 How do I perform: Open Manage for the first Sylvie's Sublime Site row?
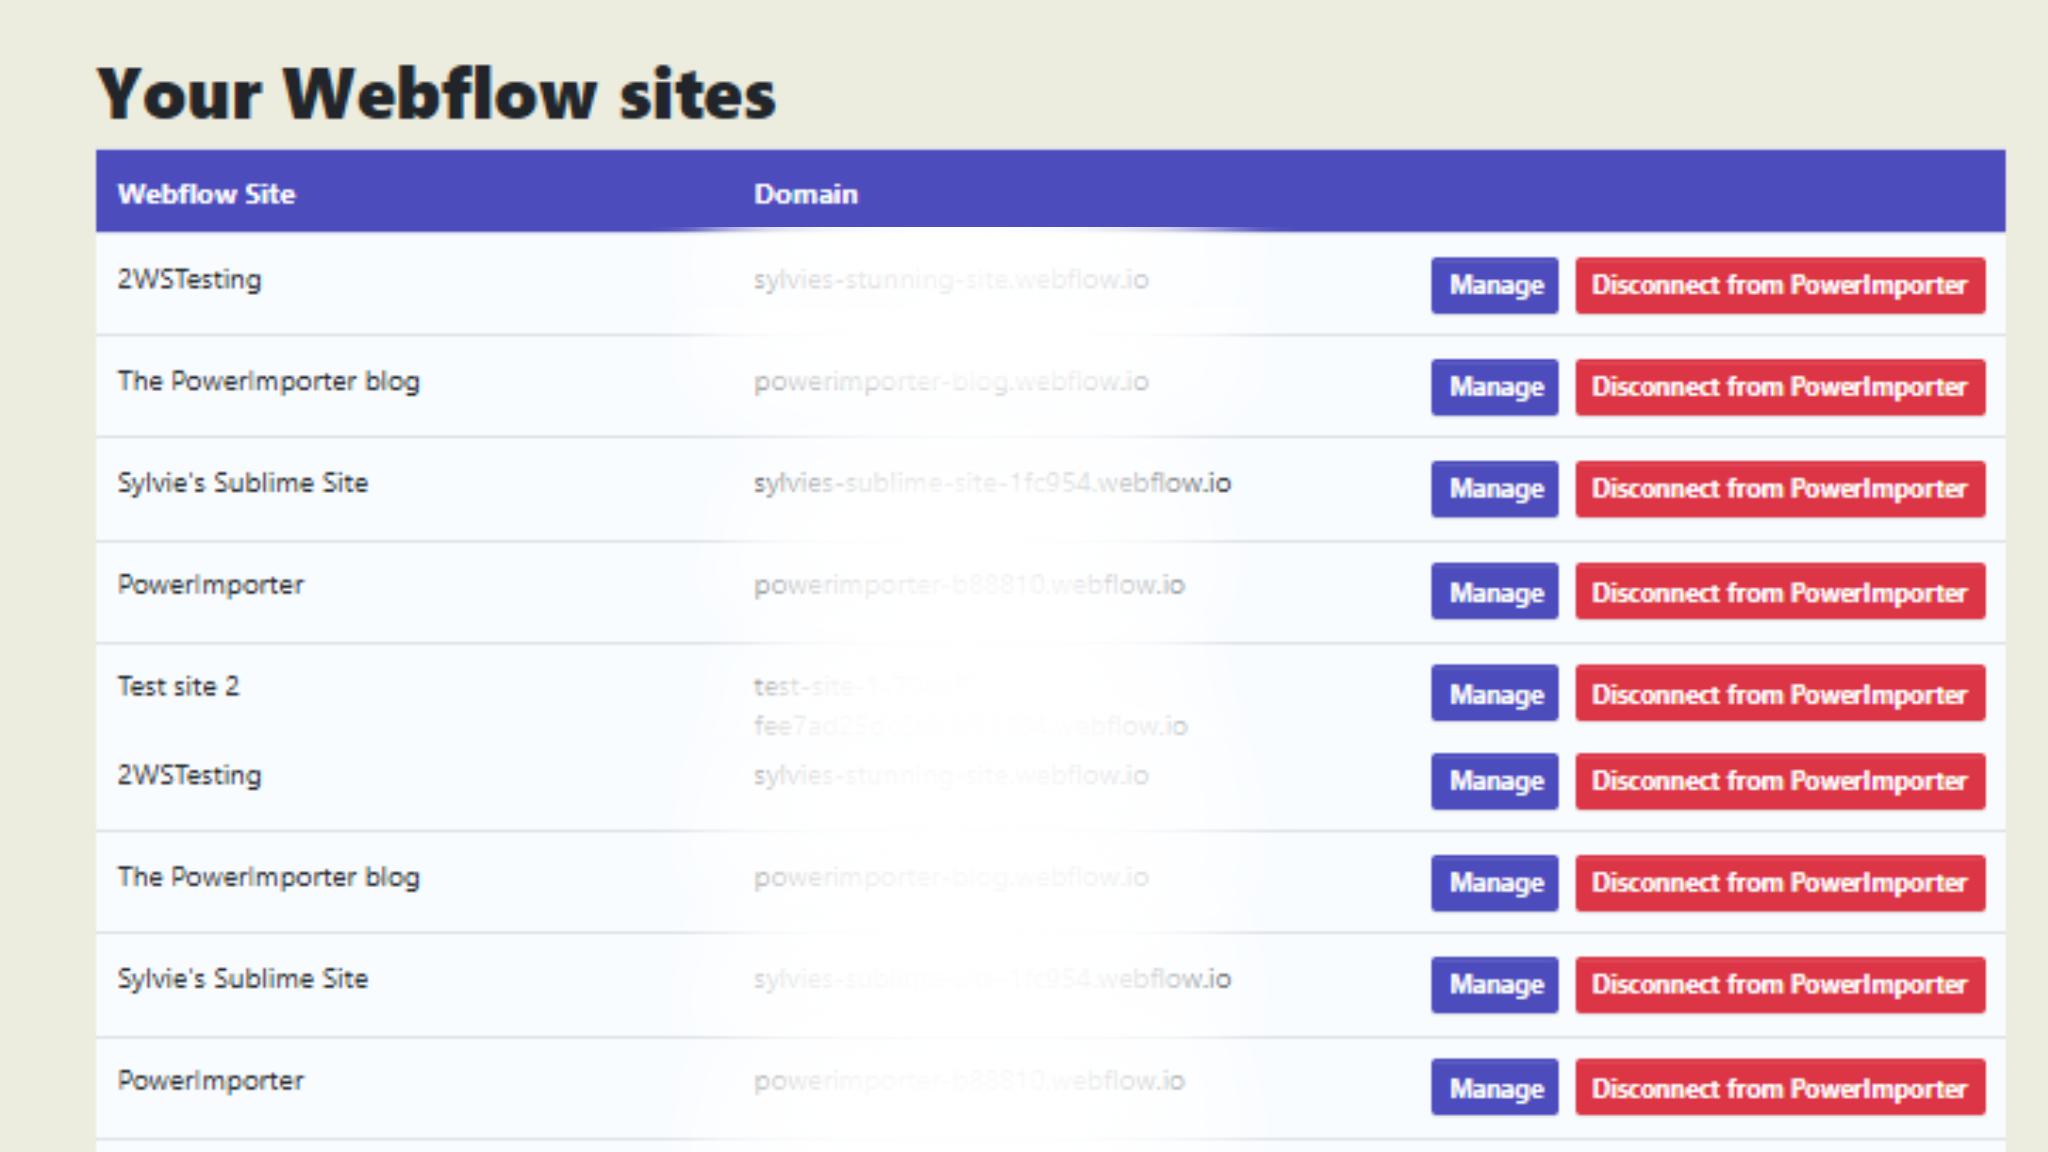(1494, 489)
